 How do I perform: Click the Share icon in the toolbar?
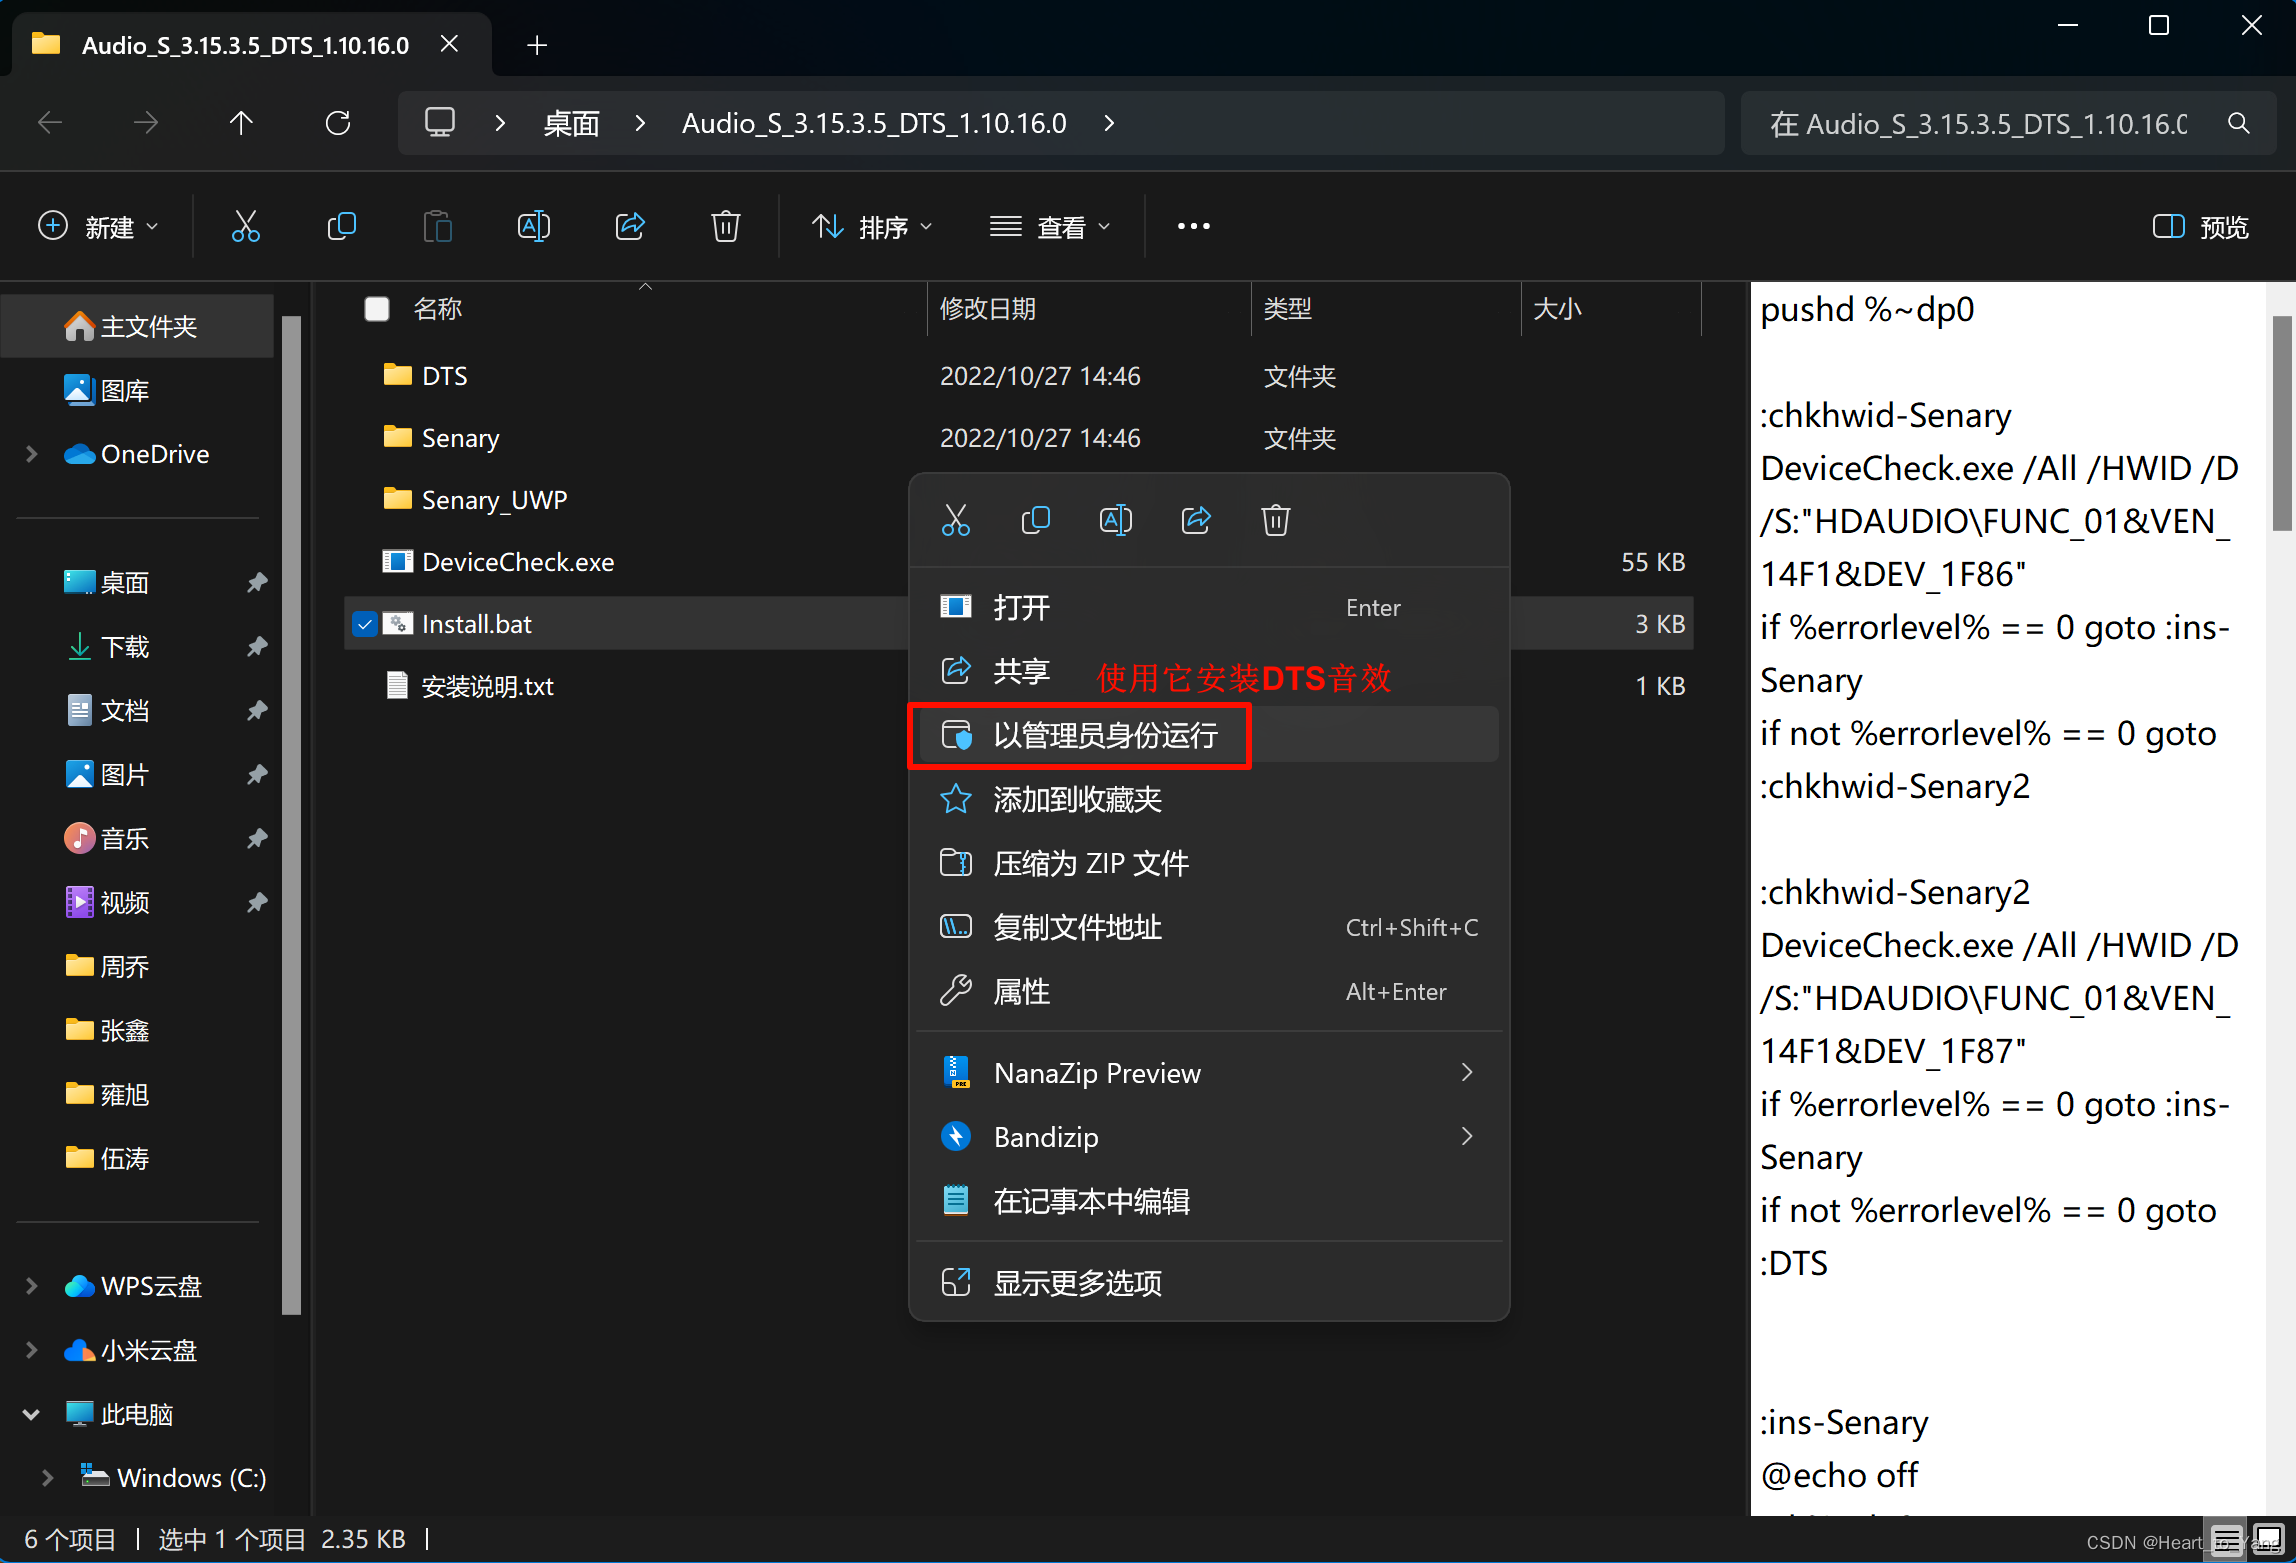(629, 227)
